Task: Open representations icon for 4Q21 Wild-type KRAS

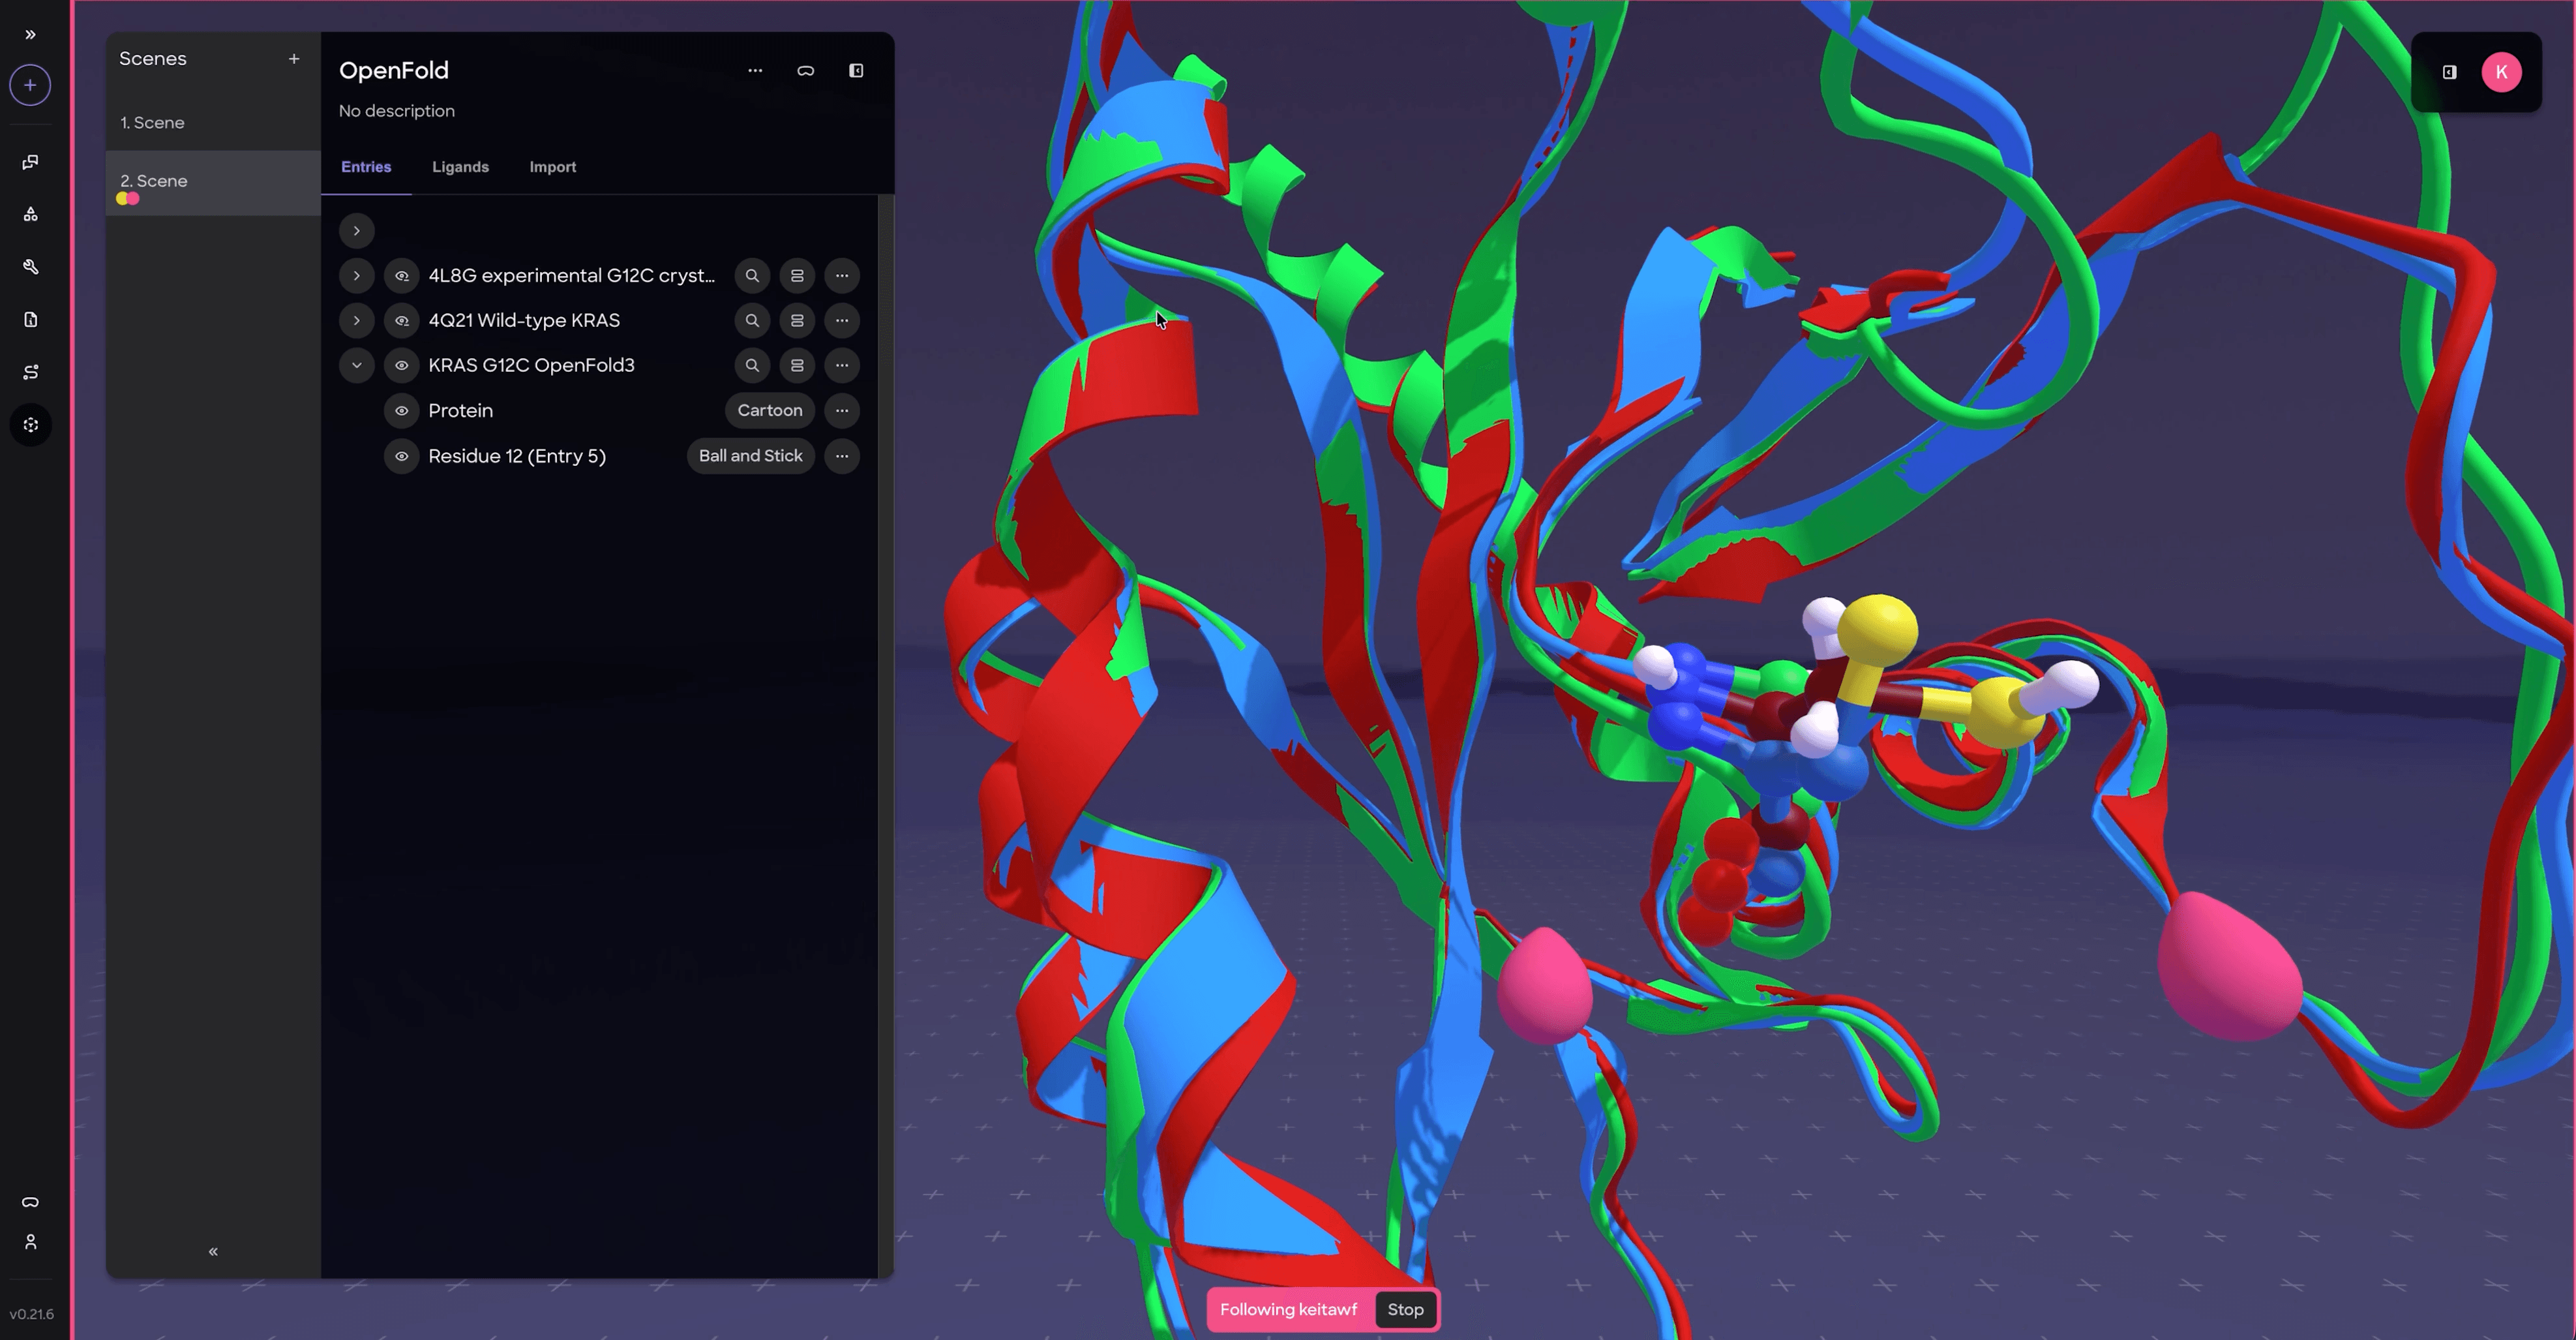Action: click(797, 321)
